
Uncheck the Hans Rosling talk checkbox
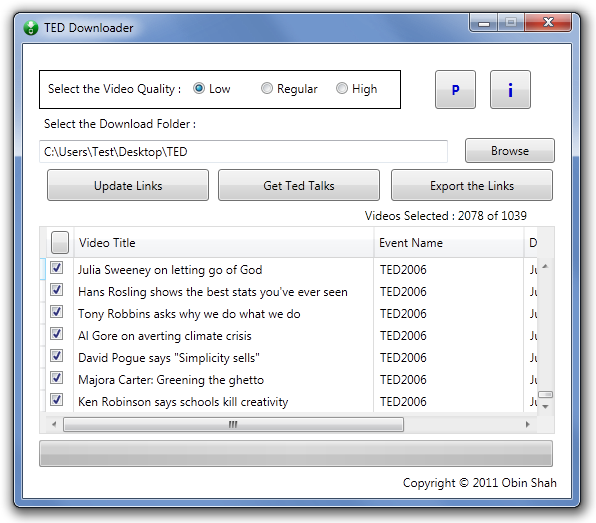coord(57,290)
